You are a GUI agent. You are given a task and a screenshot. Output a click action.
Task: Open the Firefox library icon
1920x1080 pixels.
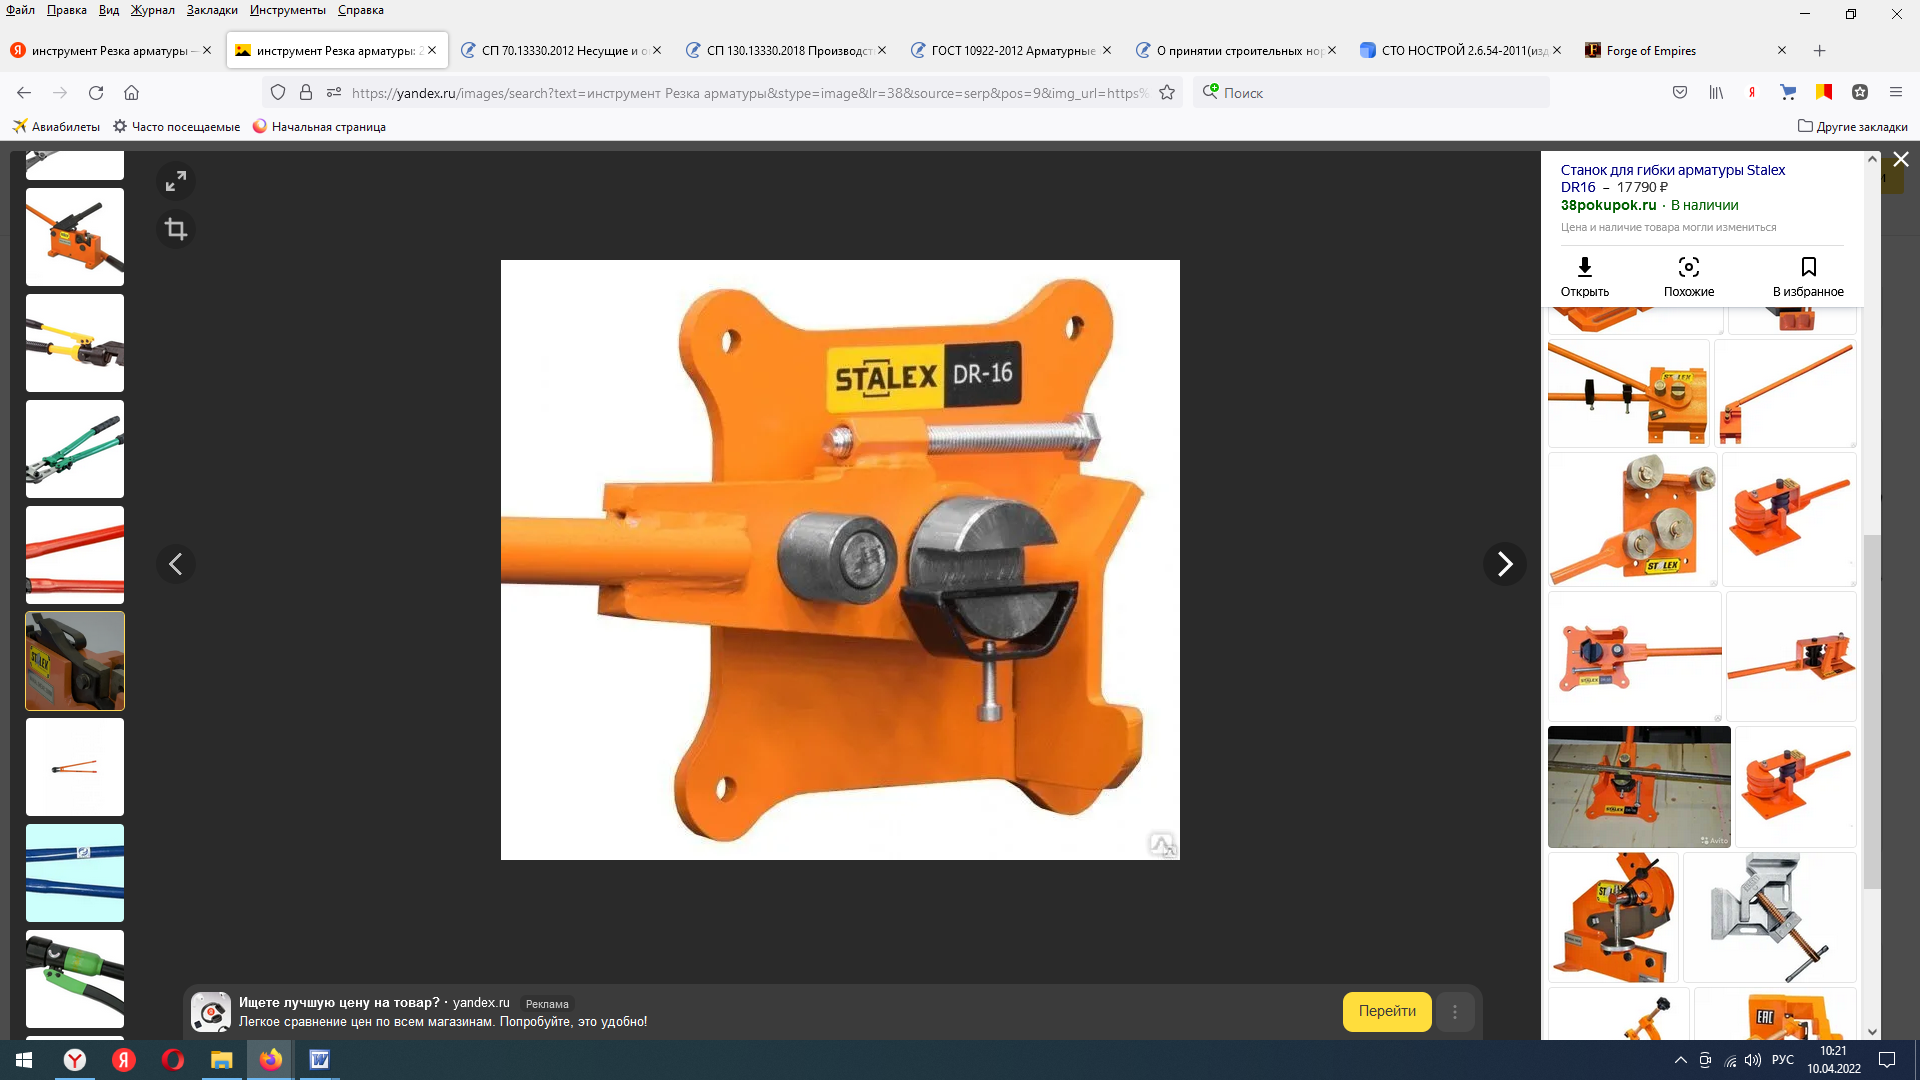coord(1716,93)
